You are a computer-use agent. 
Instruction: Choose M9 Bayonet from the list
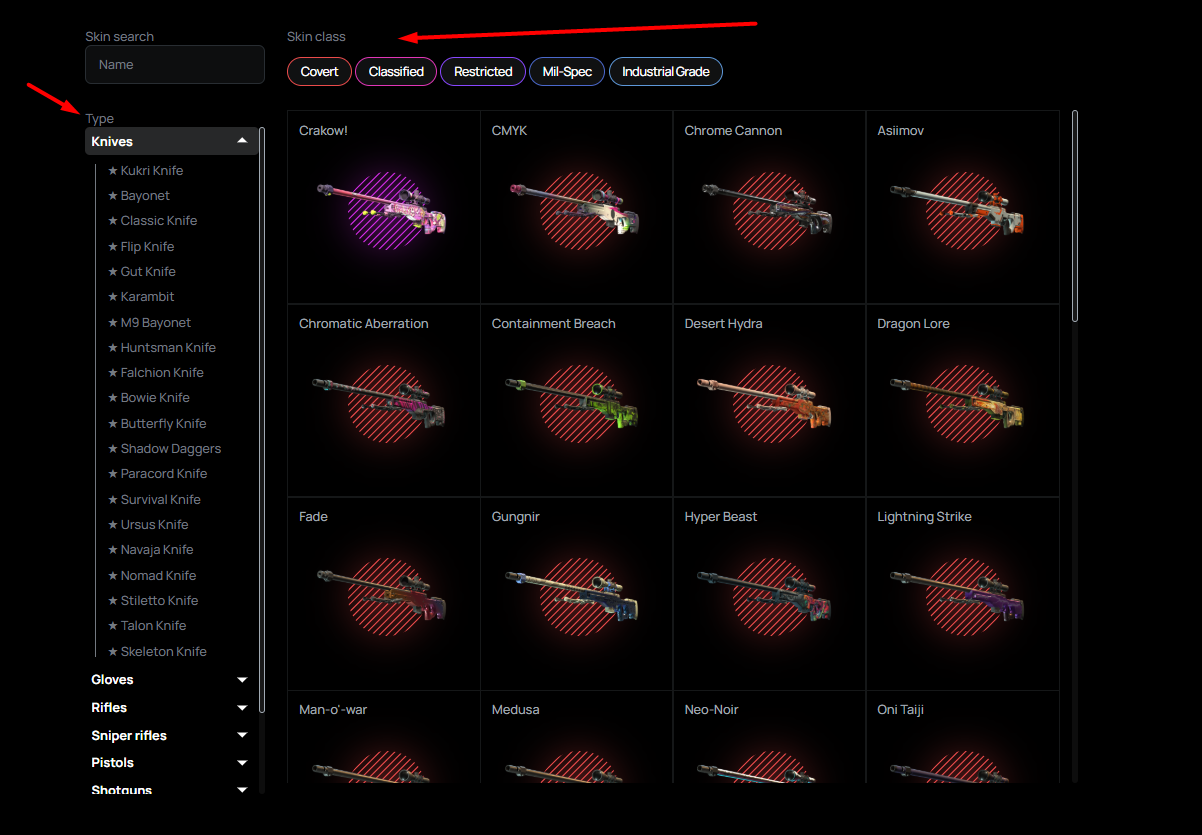149,323
